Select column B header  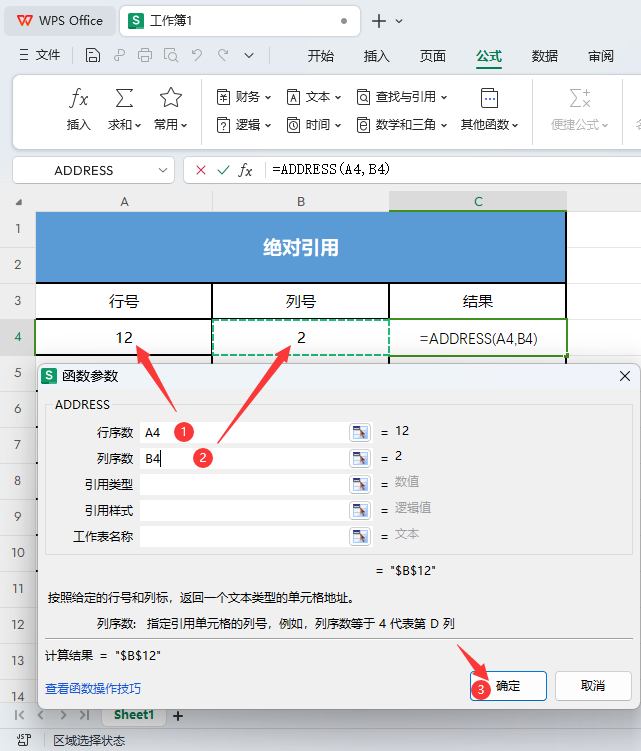pos(301,202)
